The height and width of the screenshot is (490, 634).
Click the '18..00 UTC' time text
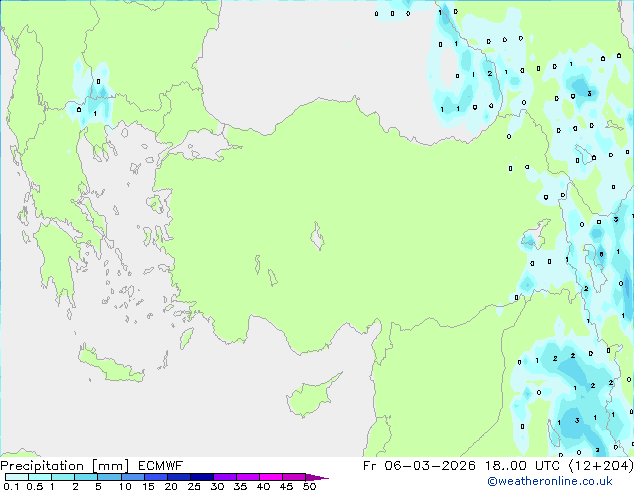523,466
